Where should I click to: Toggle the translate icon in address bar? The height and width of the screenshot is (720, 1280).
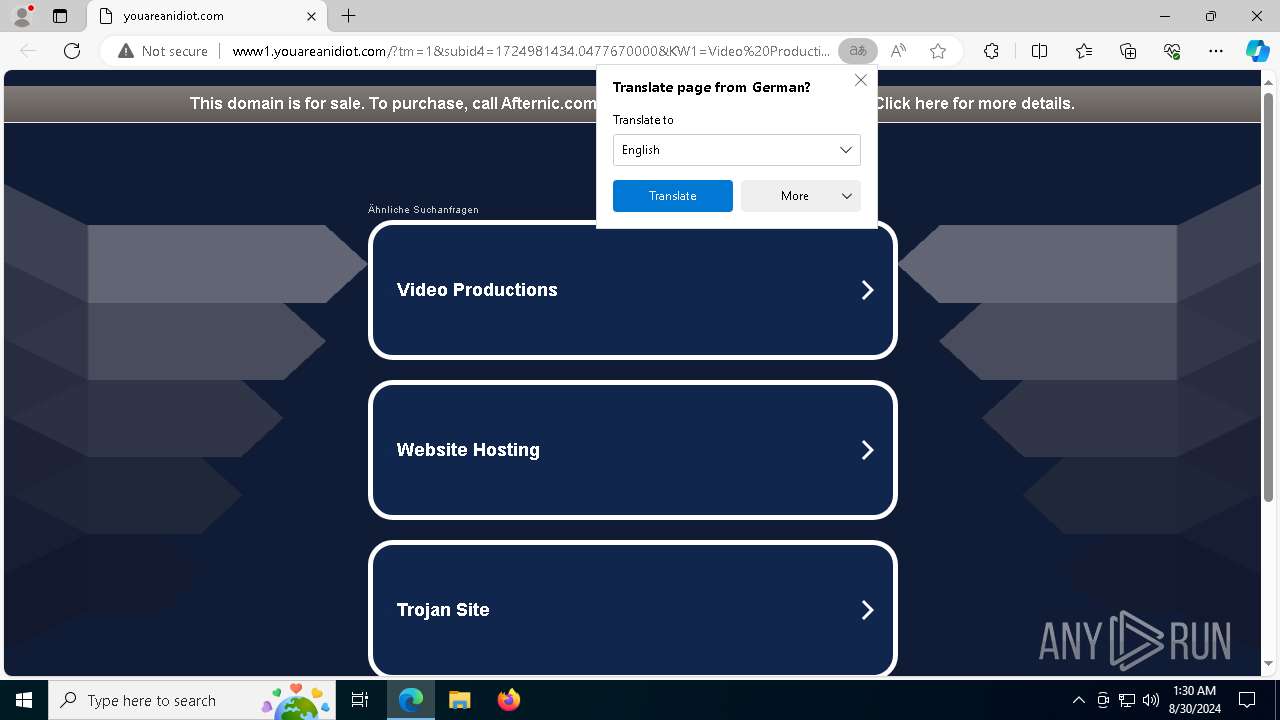click(858, 51)
